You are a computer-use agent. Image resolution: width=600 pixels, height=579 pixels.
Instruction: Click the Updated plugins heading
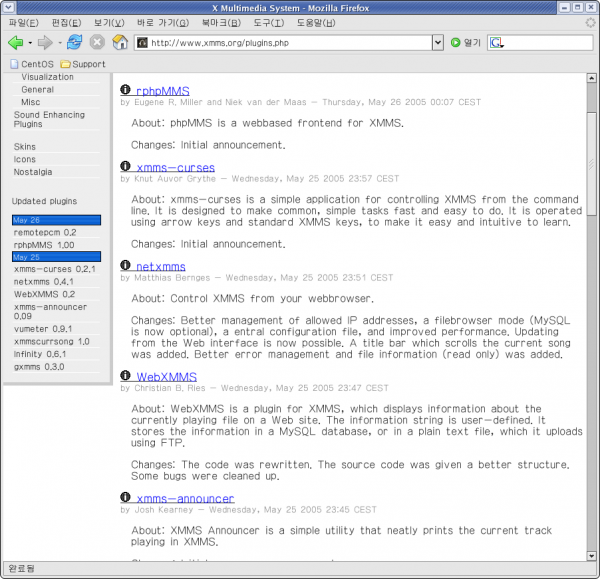coord(44,201)
